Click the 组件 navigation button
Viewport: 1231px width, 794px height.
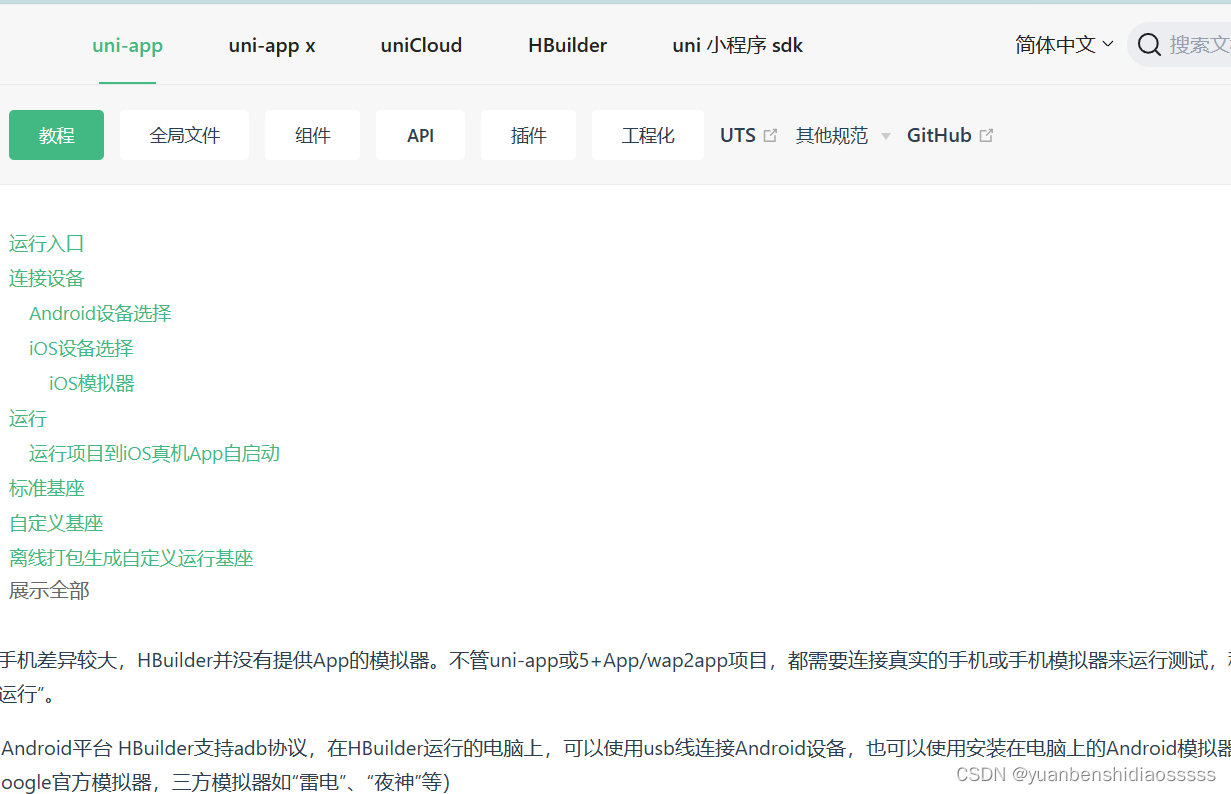(312, 134)
